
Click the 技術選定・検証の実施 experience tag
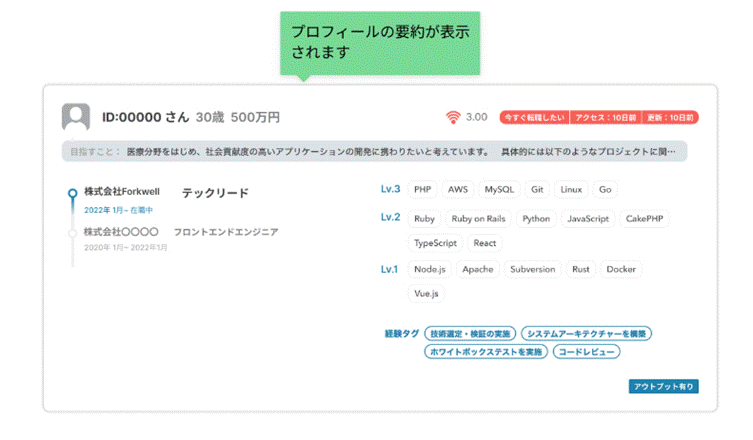pos(471,333)
